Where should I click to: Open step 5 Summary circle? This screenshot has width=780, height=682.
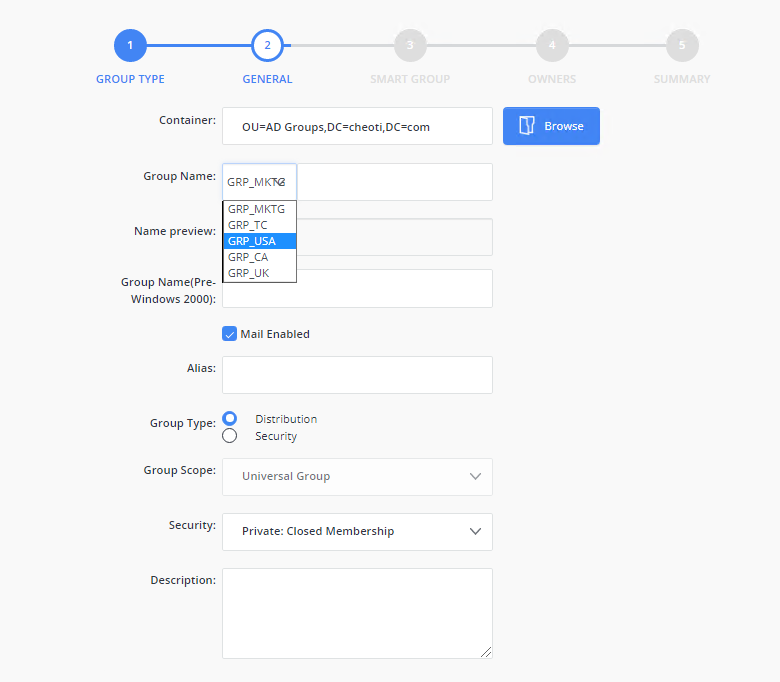[x=682, y=45]
